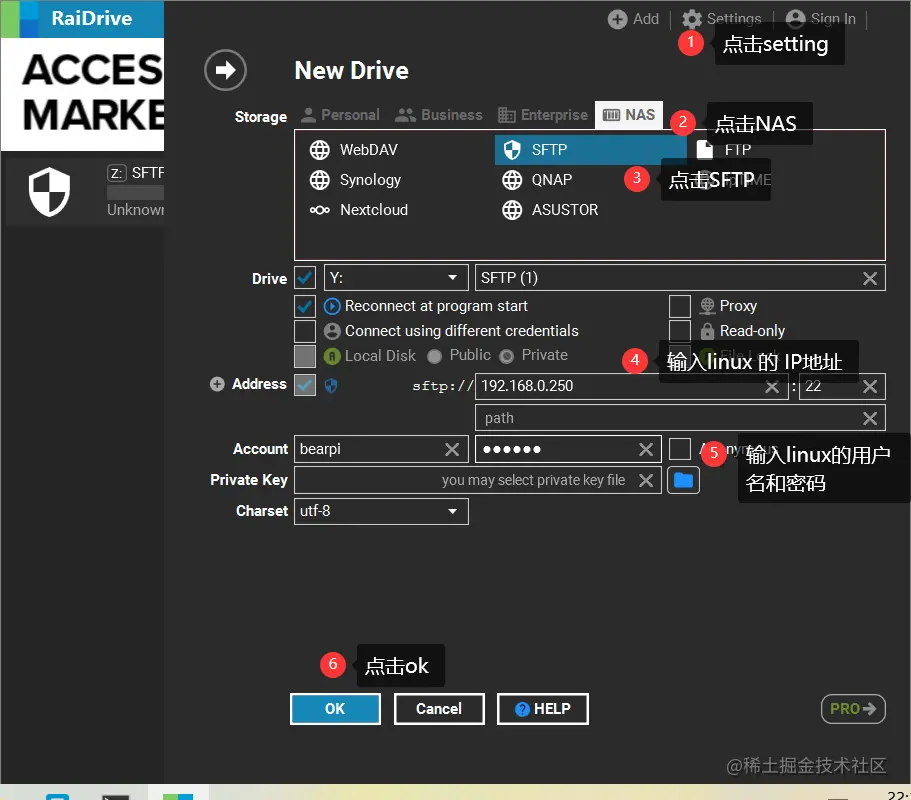911x800 pixels.
Task: Toggle the Local Disk checkbox
Action: (305, 356)
